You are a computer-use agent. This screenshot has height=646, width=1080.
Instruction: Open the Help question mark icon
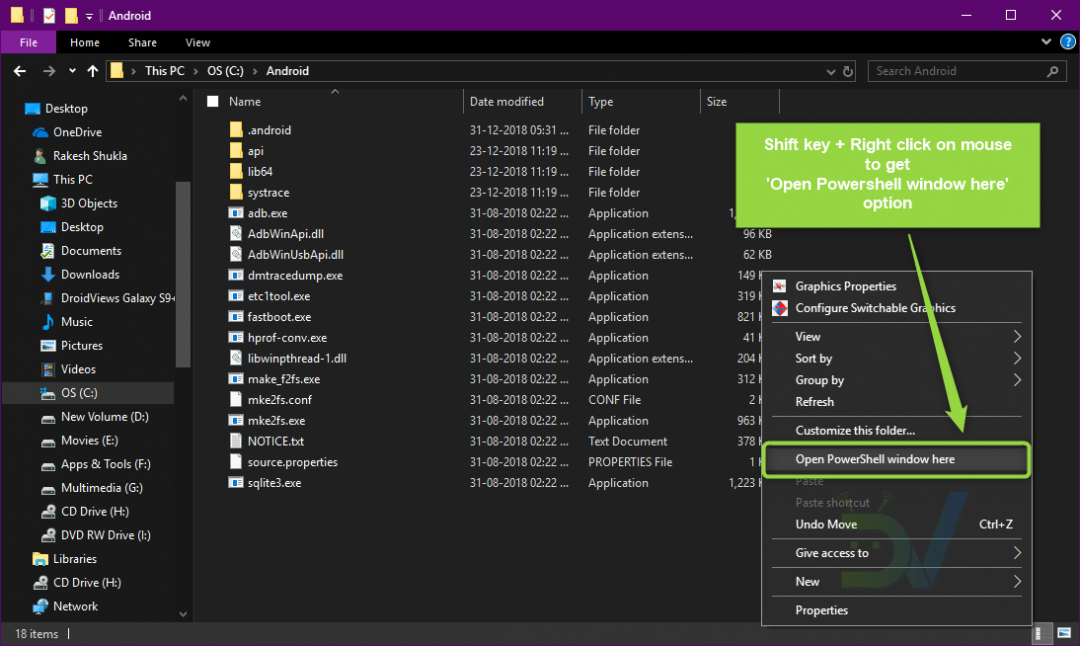pos(1068,42)
